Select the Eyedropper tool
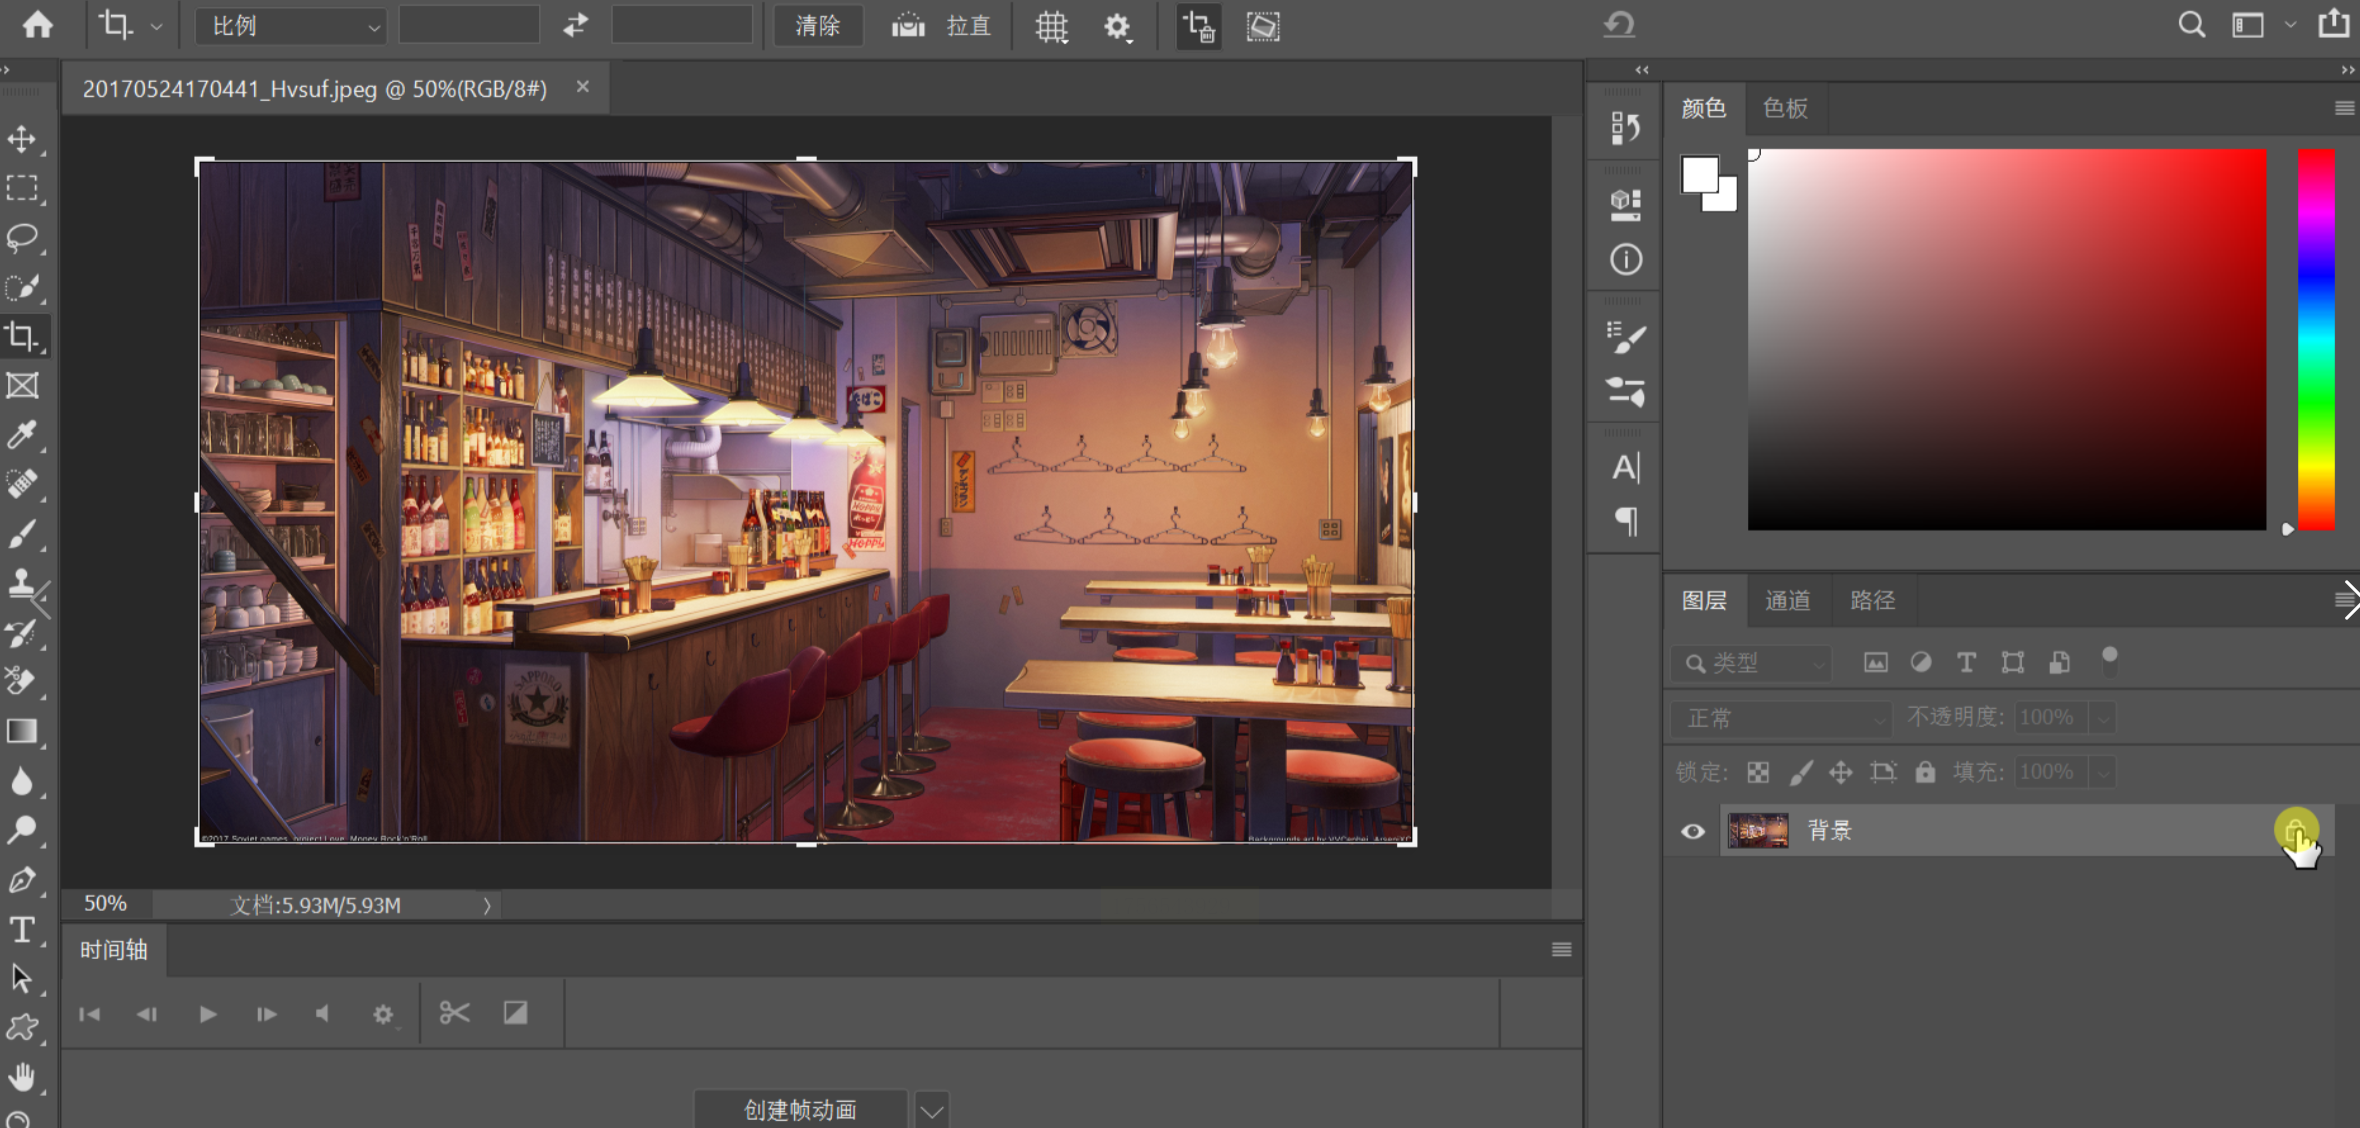Image resolution: width=2360 pixels, height=1128 pixels. pos(22,435)
